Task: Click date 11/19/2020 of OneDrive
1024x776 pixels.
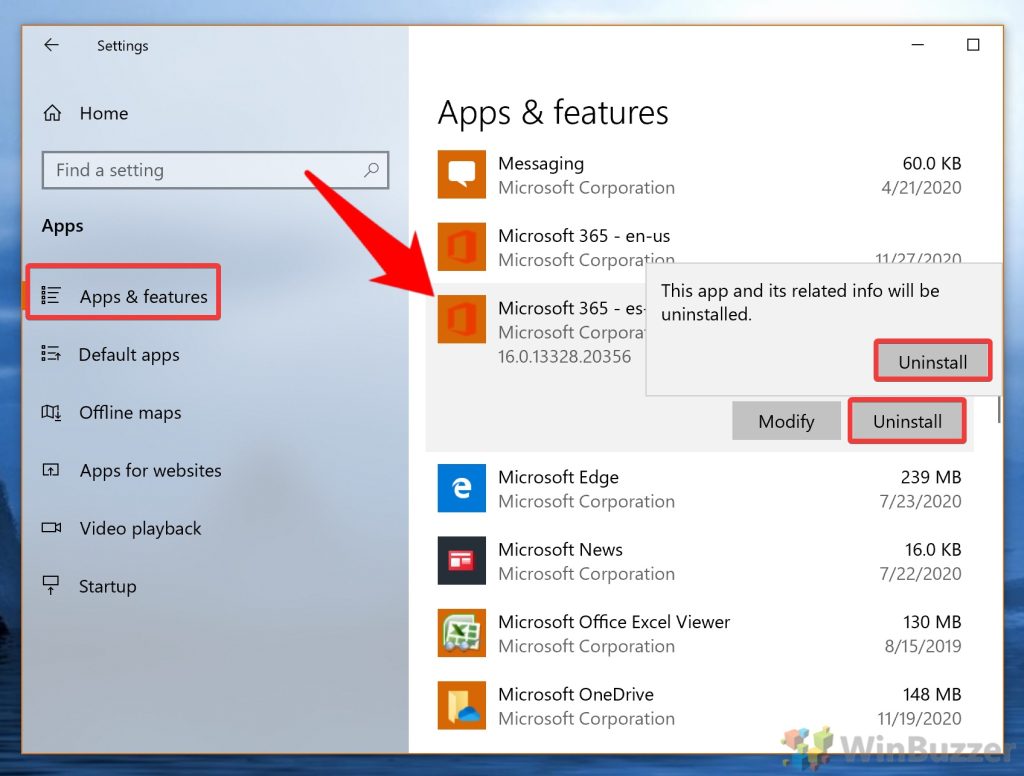Action: [x=919, y=719]
